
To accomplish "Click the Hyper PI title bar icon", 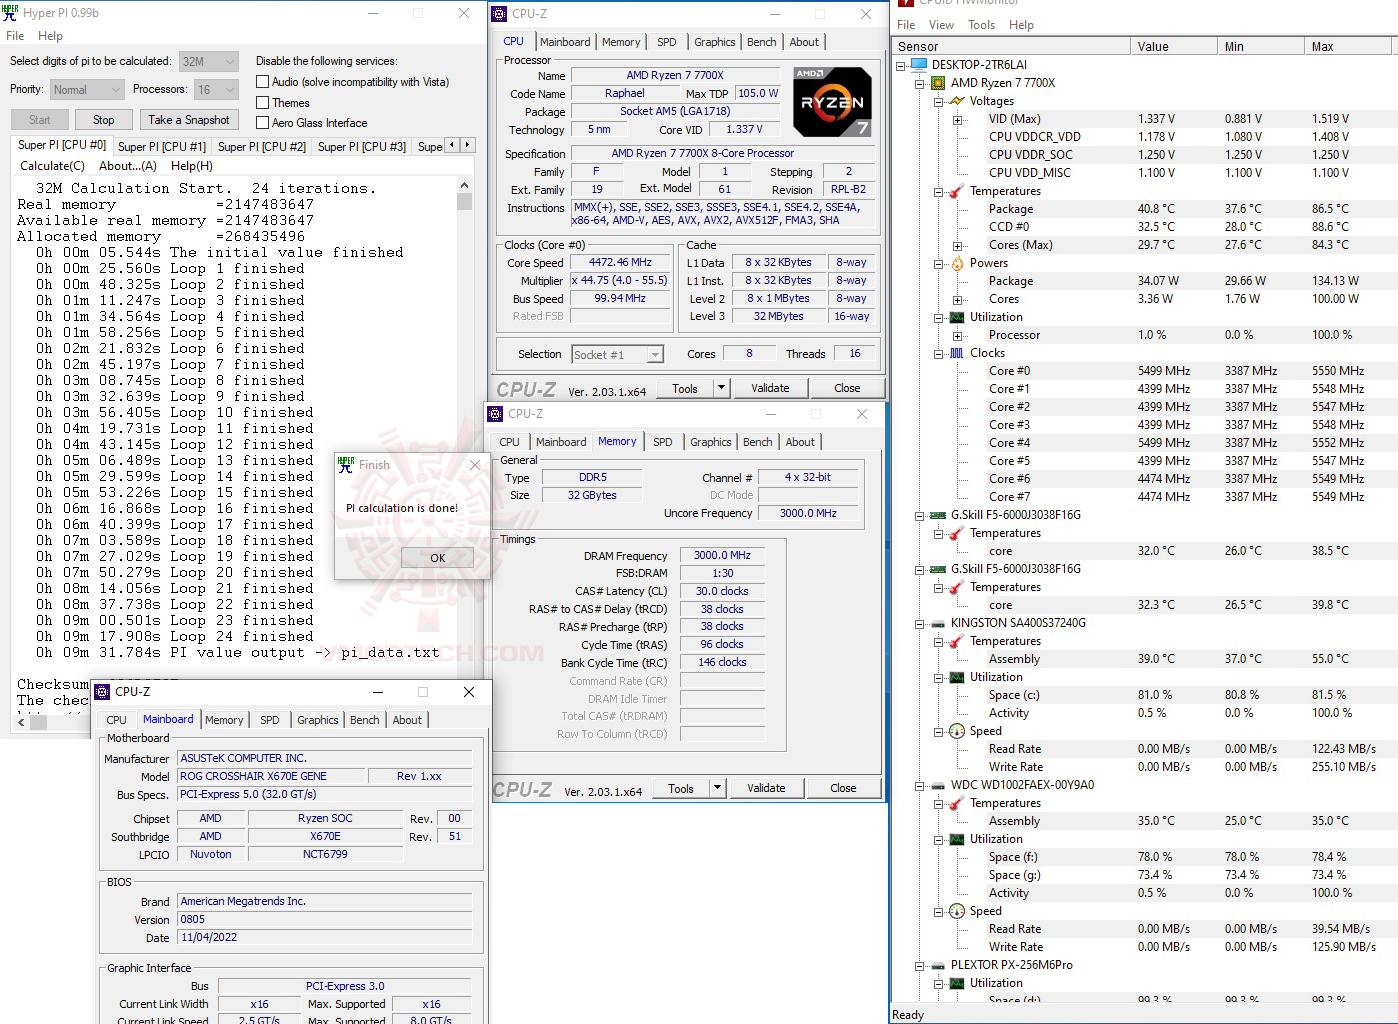I will point(10,13).
